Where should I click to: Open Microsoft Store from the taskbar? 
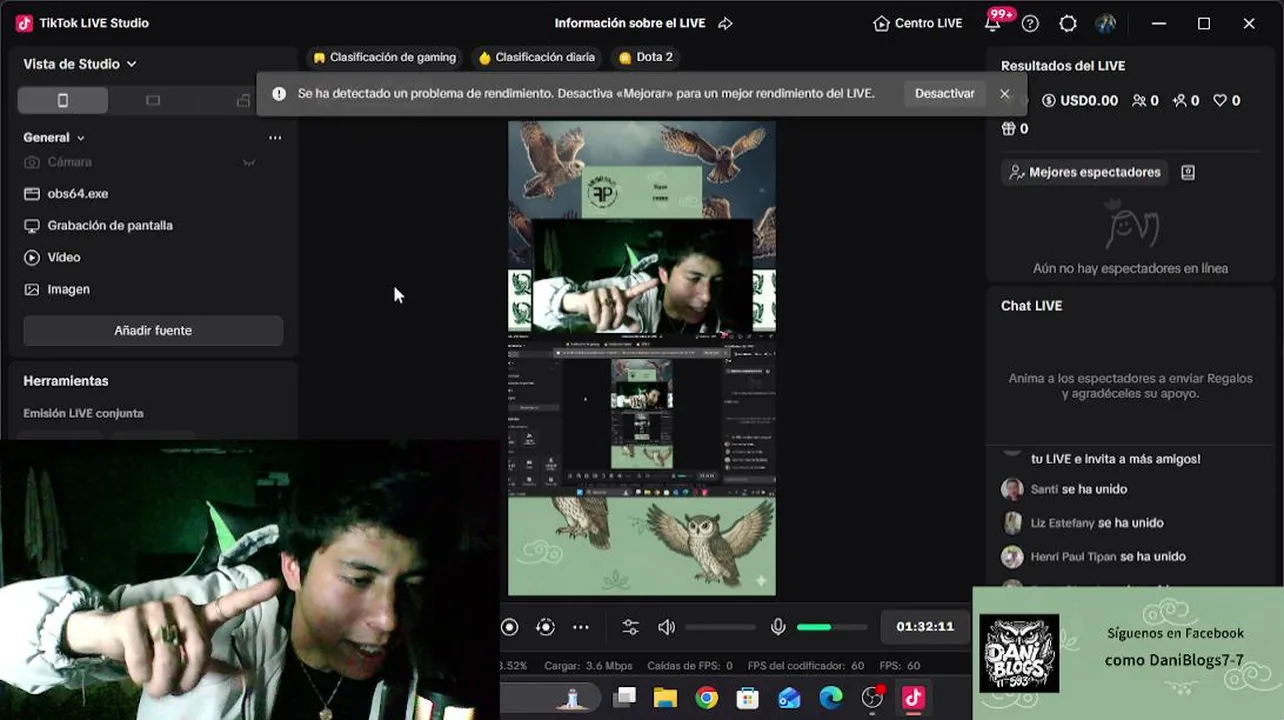tap(748, 698)
